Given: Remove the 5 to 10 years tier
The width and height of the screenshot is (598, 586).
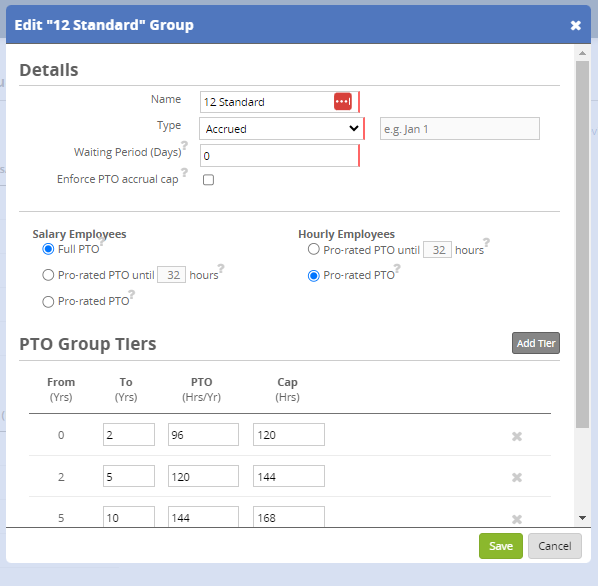Looking at the screenshot, I should (x=517, y=519).
